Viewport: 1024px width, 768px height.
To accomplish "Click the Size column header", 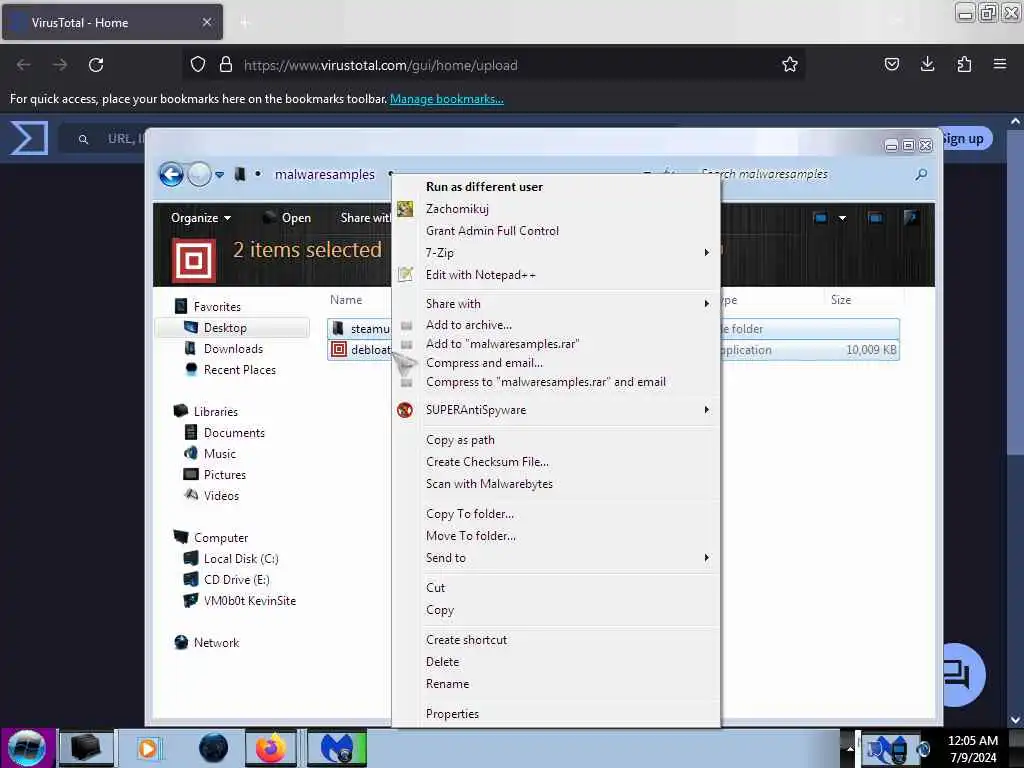I will coord(840,300).
